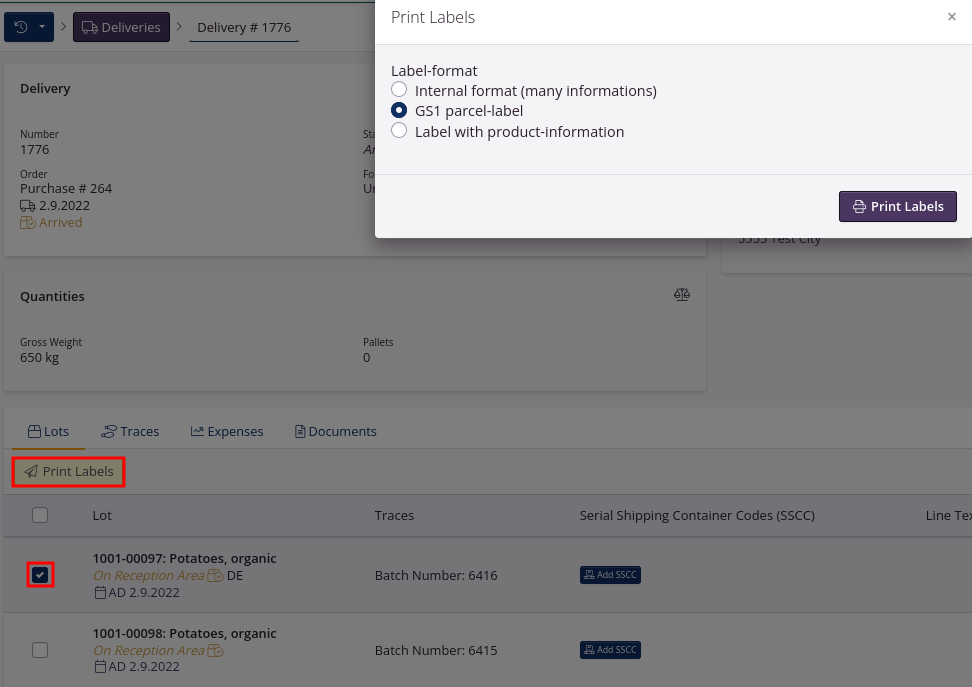972x687 pixels.
Task: Check the lot 1001-00098 checkbox
Action: coord(40,650)
